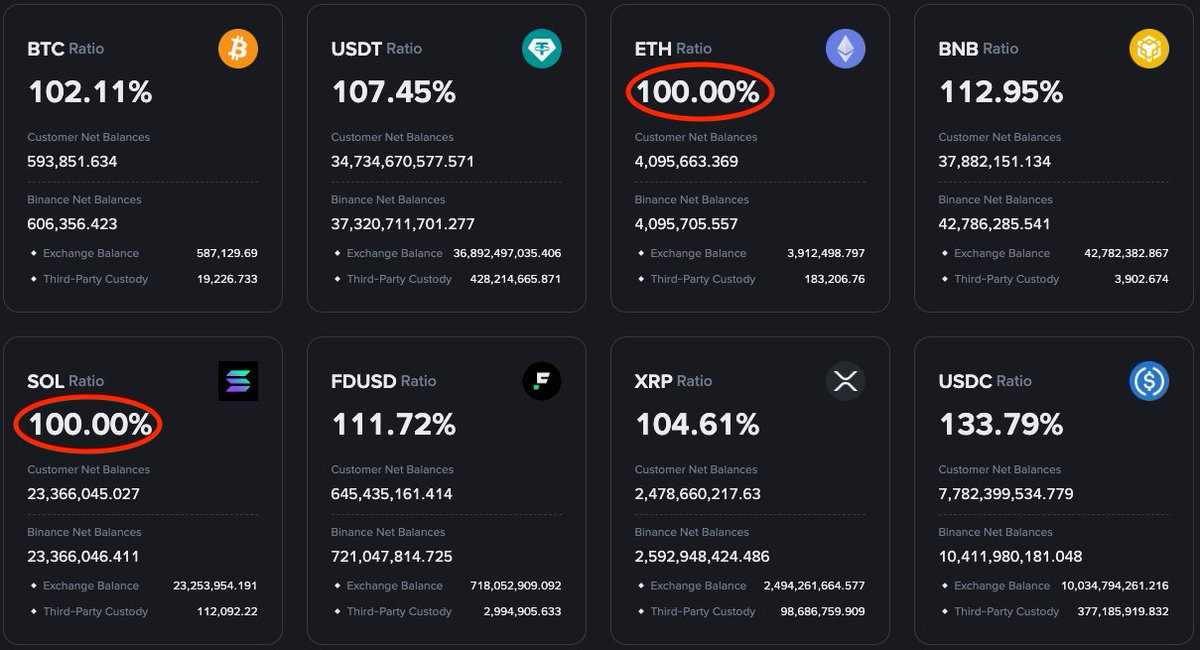Click the Bitcoin logo icon
The image size is (1200, 650).
click(238, 49)
